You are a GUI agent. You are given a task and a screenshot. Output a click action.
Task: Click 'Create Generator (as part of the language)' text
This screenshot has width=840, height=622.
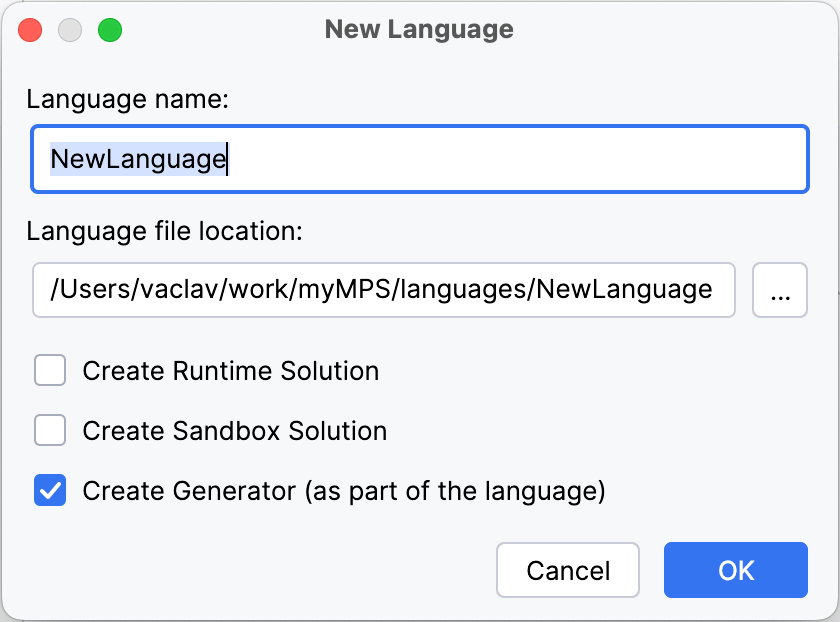pos(344,491)
